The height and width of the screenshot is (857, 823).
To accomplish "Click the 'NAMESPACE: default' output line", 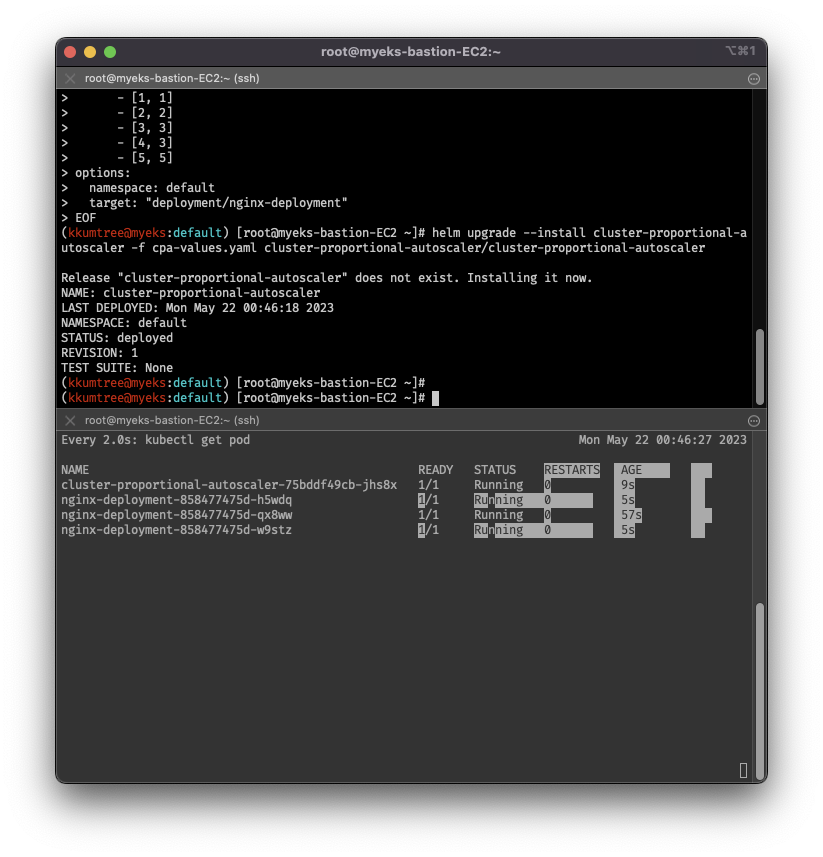I will [x=124, y=323].
